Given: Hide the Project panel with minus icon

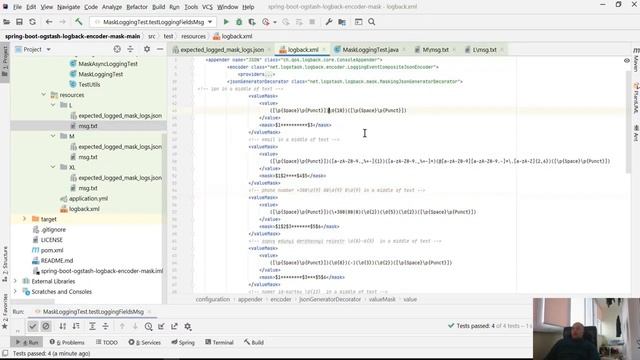Looking at the screenshot, I should coord(160,49).
